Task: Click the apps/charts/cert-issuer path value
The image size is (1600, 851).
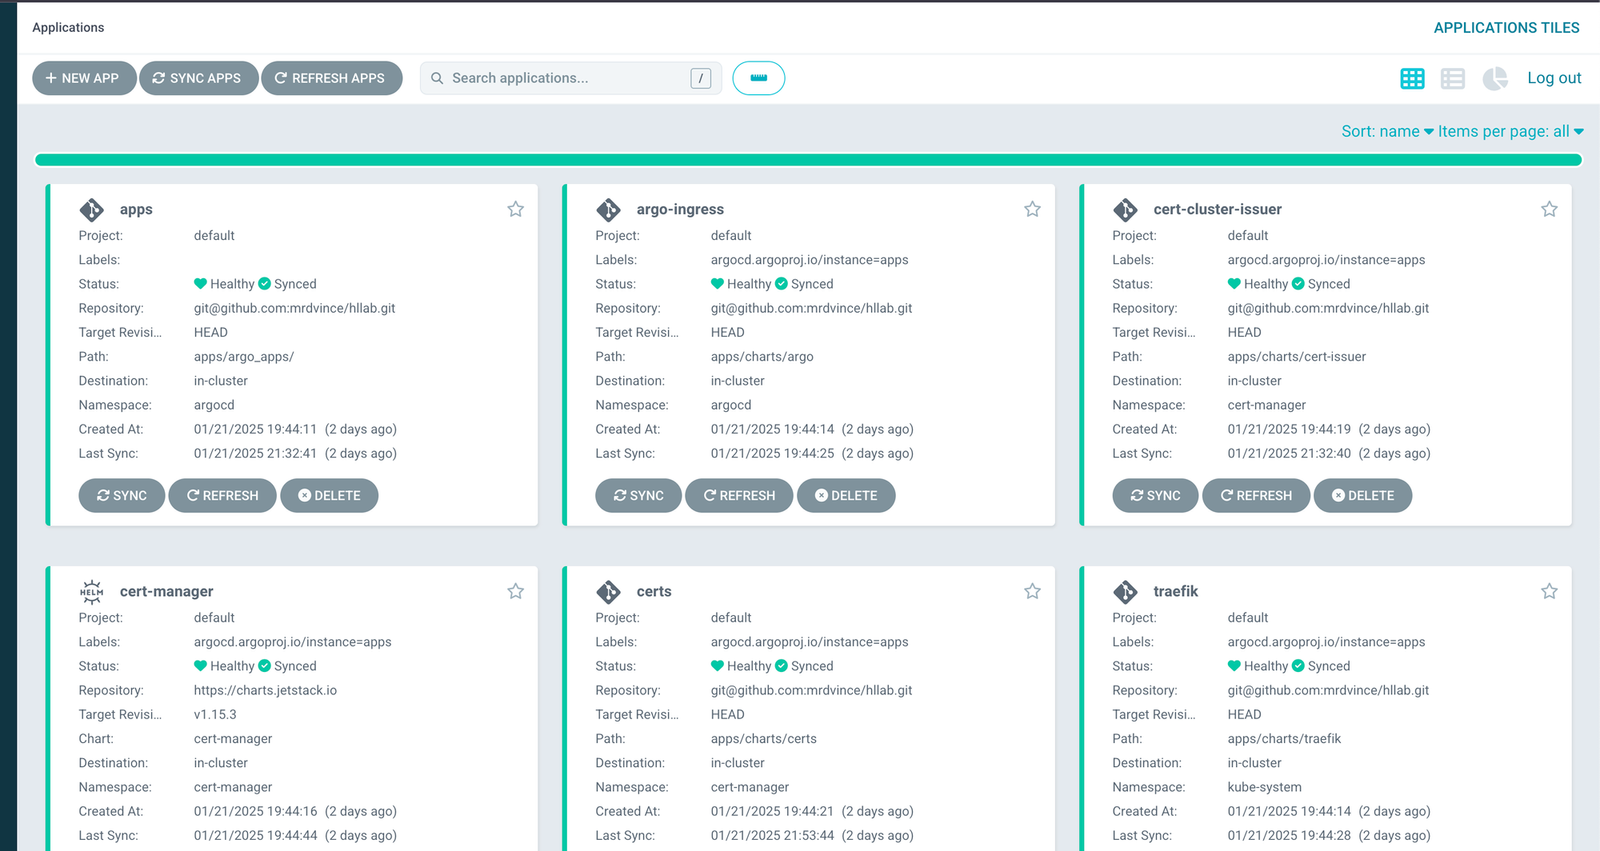Action: click(1296, 356)
